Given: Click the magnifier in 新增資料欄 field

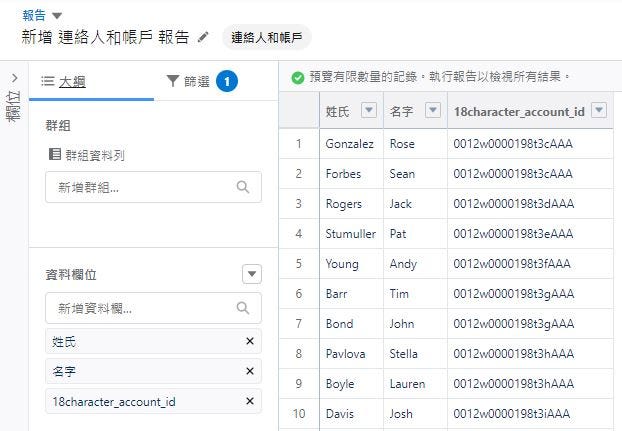Looking at the screenshot, I should click(243, 308).
